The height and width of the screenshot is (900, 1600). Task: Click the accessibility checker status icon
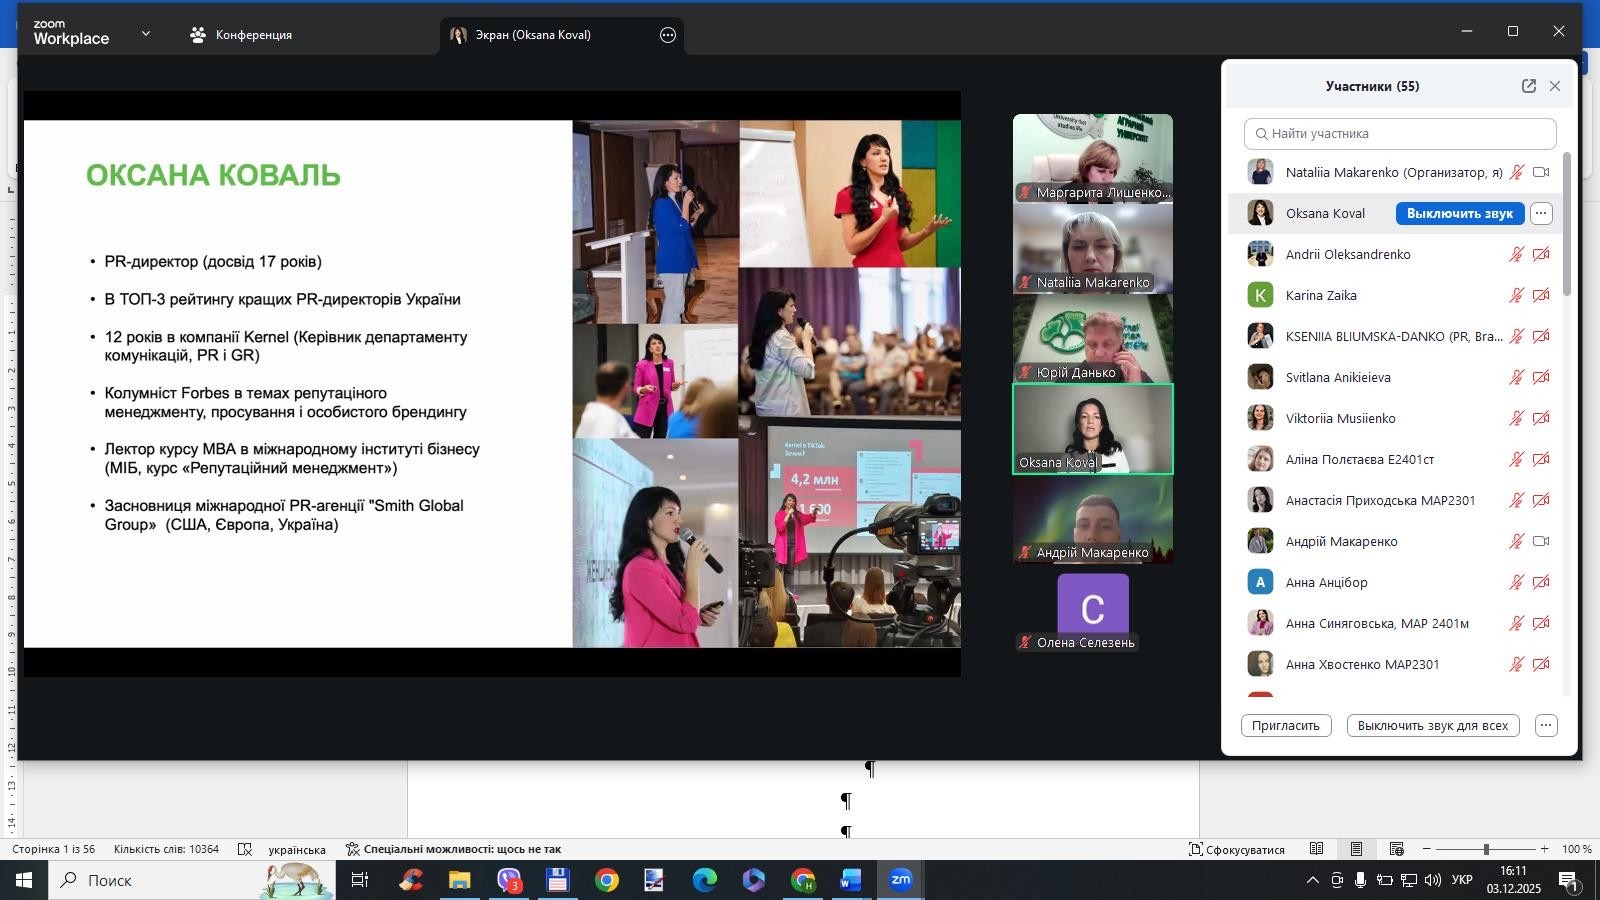click(353, 849)
